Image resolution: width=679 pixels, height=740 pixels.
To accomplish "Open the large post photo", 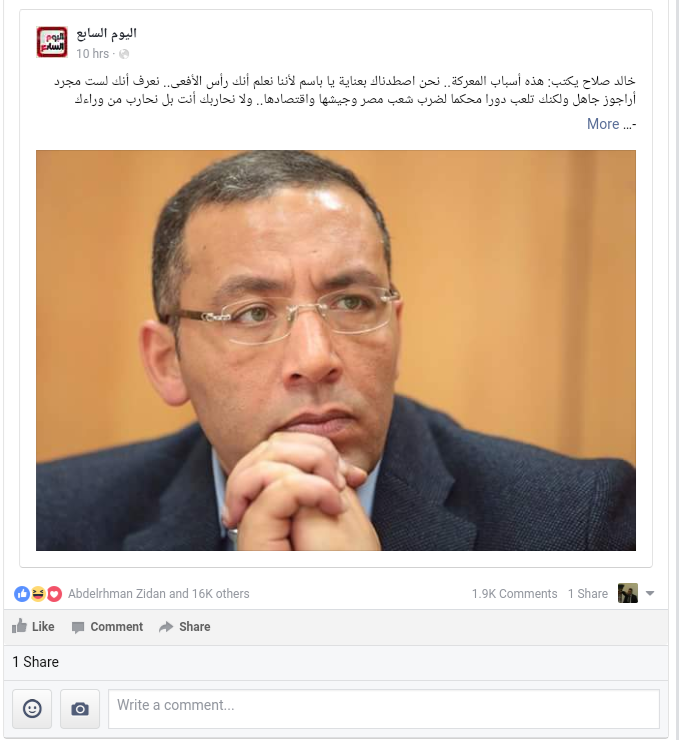I will [x=336, y=350].
